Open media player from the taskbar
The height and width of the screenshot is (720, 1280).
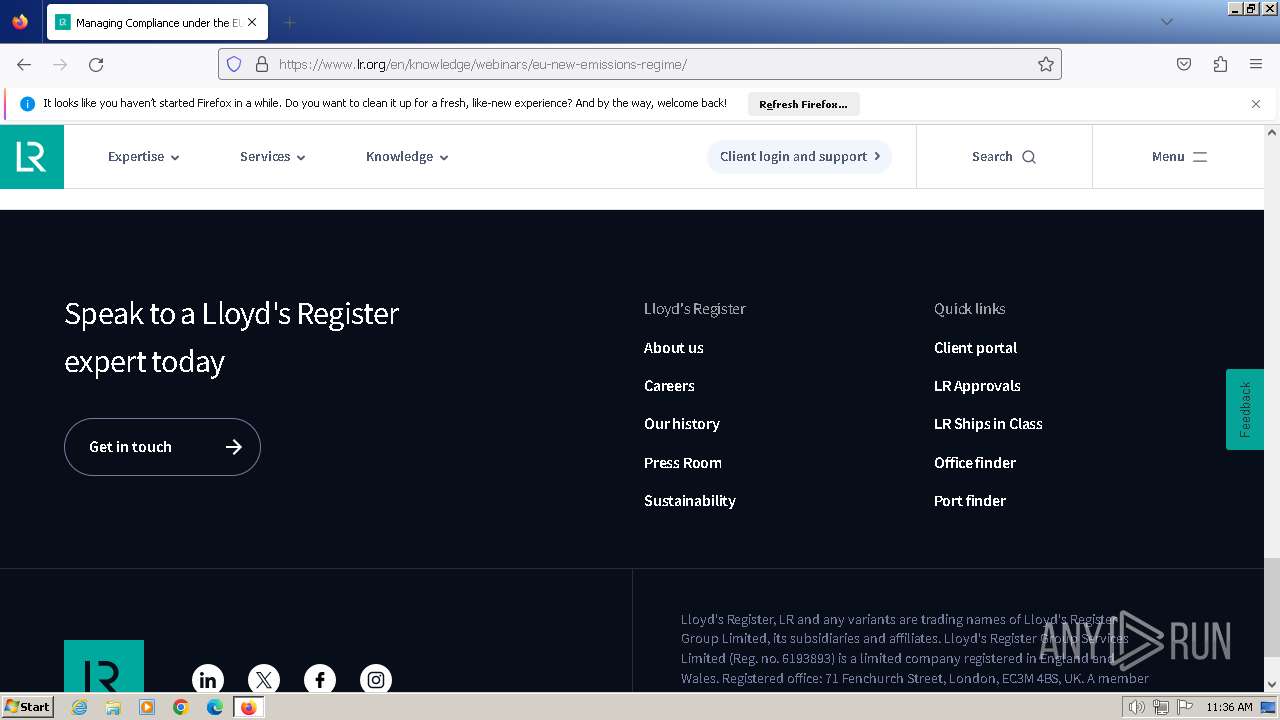(147, 707)
